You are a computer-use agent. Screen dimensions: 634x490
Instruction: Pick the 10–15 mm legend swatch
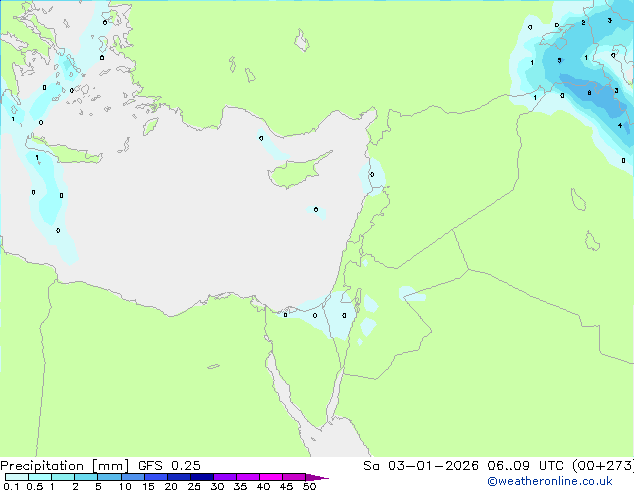pos(132,477)
